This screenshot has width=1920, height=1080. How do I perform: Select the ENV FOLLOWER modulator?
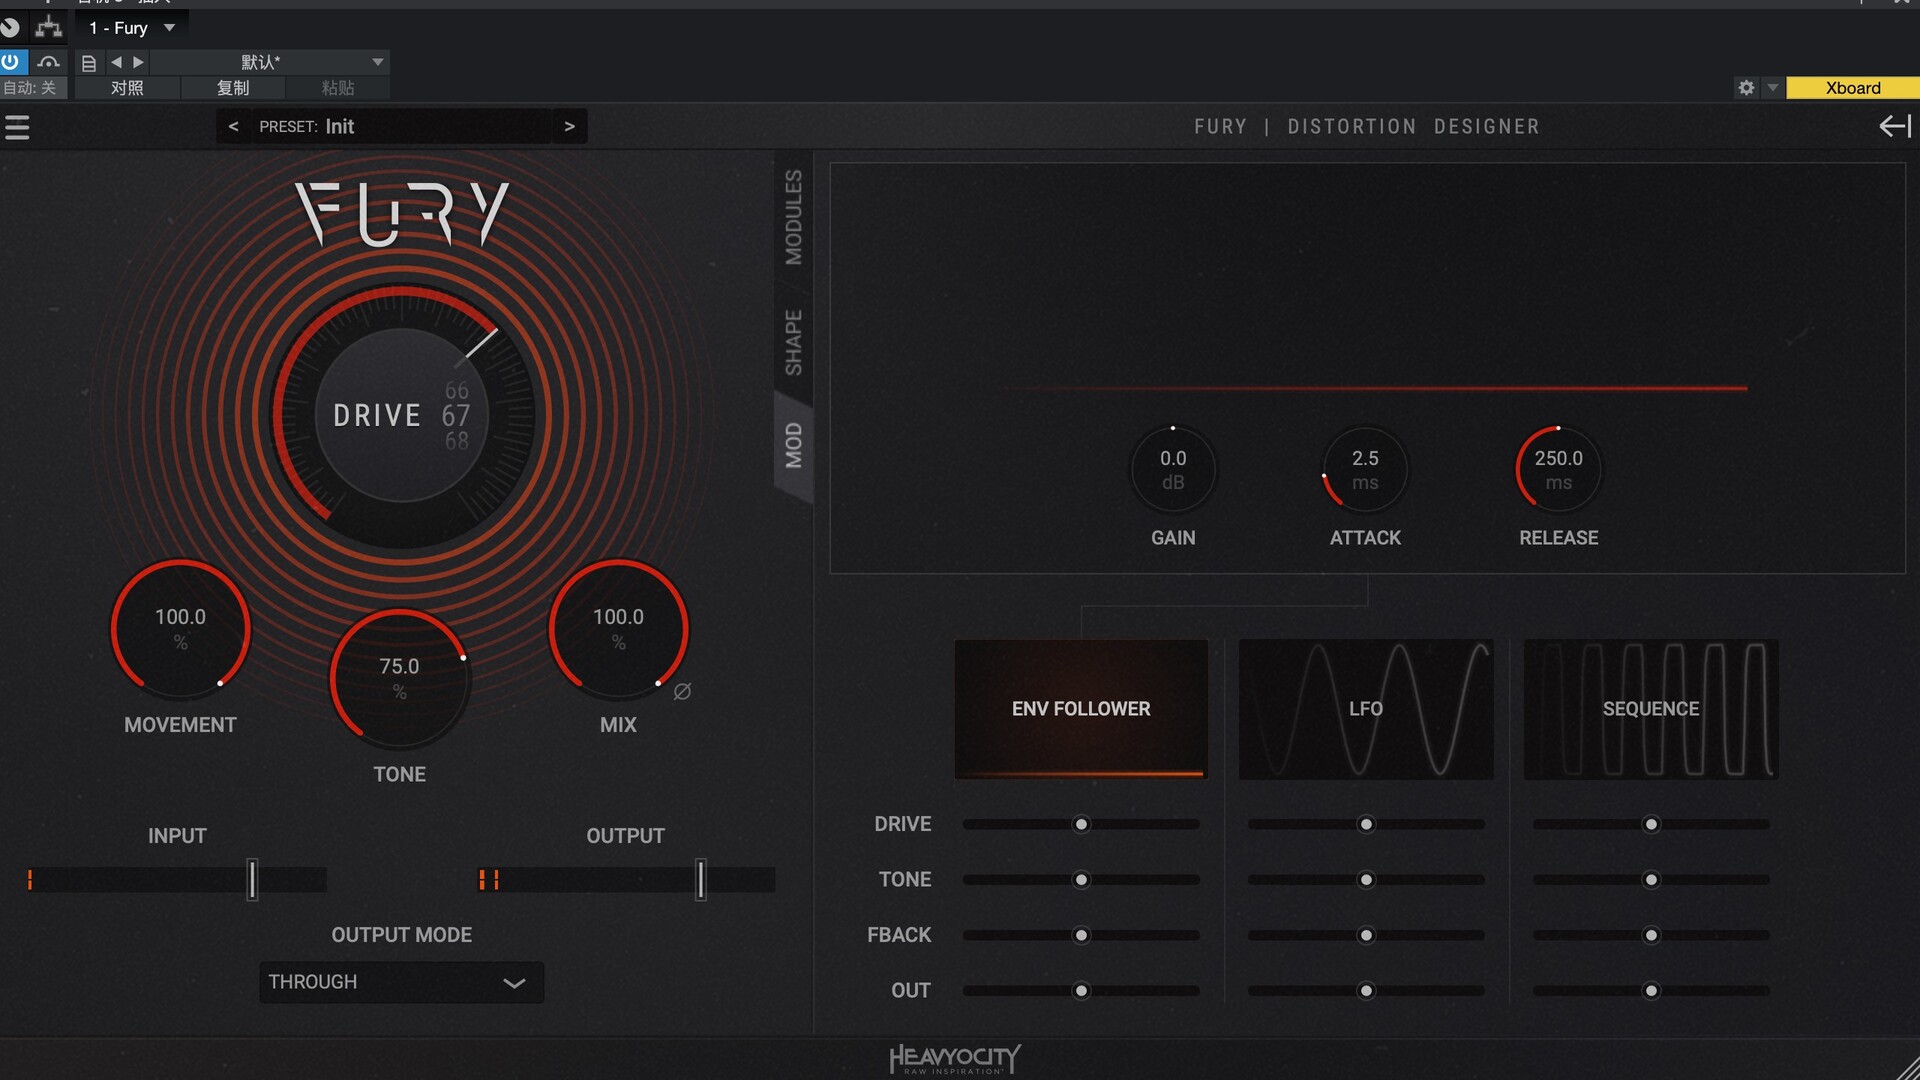pos(1081,709)
